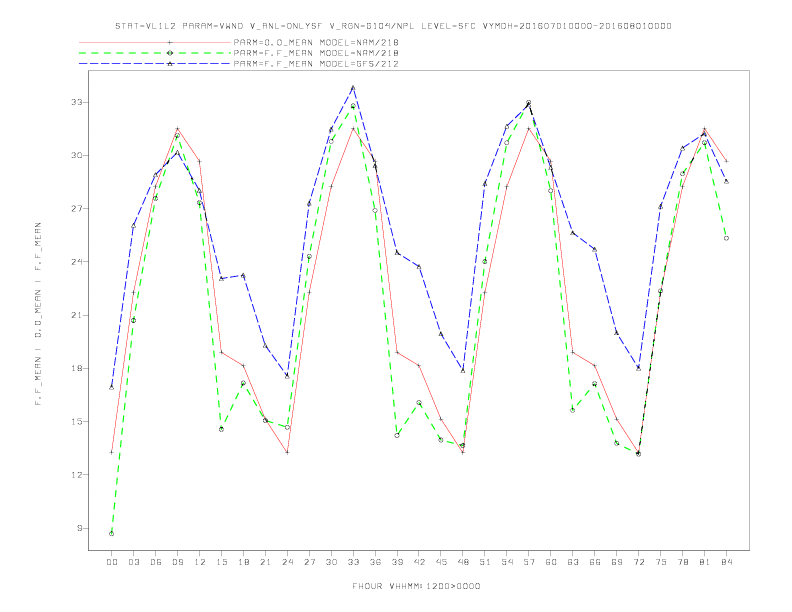Screen dimensions: 792x612
Task: Click x-axis forecast hour label 63
Action: (x=573, y=562)
